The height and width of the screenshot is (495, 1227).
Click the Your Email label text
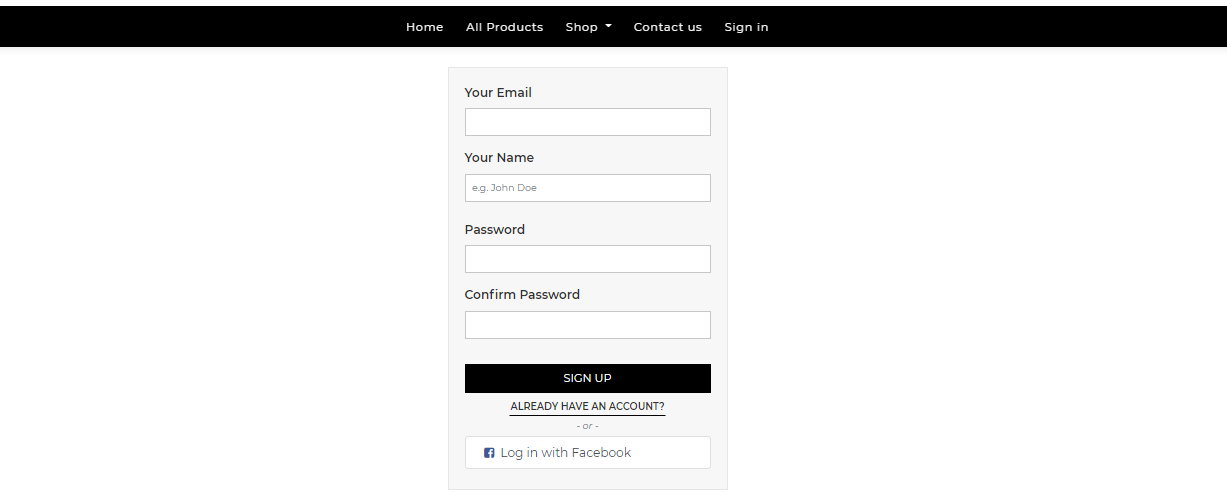click(x=498, y=93)
